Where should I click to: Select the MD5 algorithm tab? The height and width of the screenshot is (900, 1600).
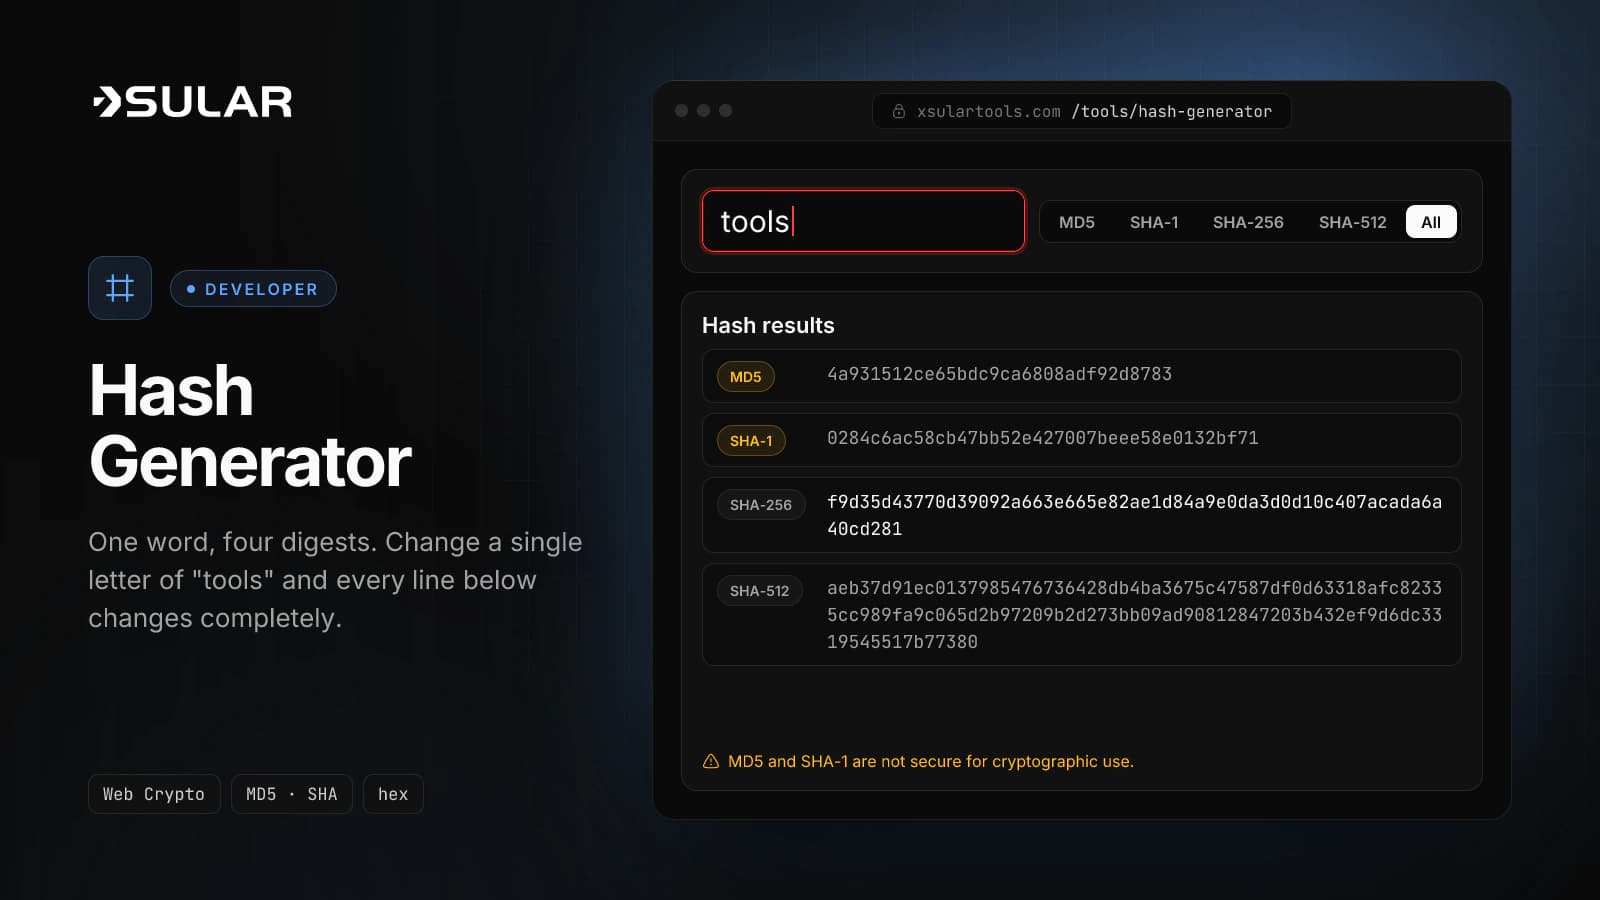coord(1077,222)
